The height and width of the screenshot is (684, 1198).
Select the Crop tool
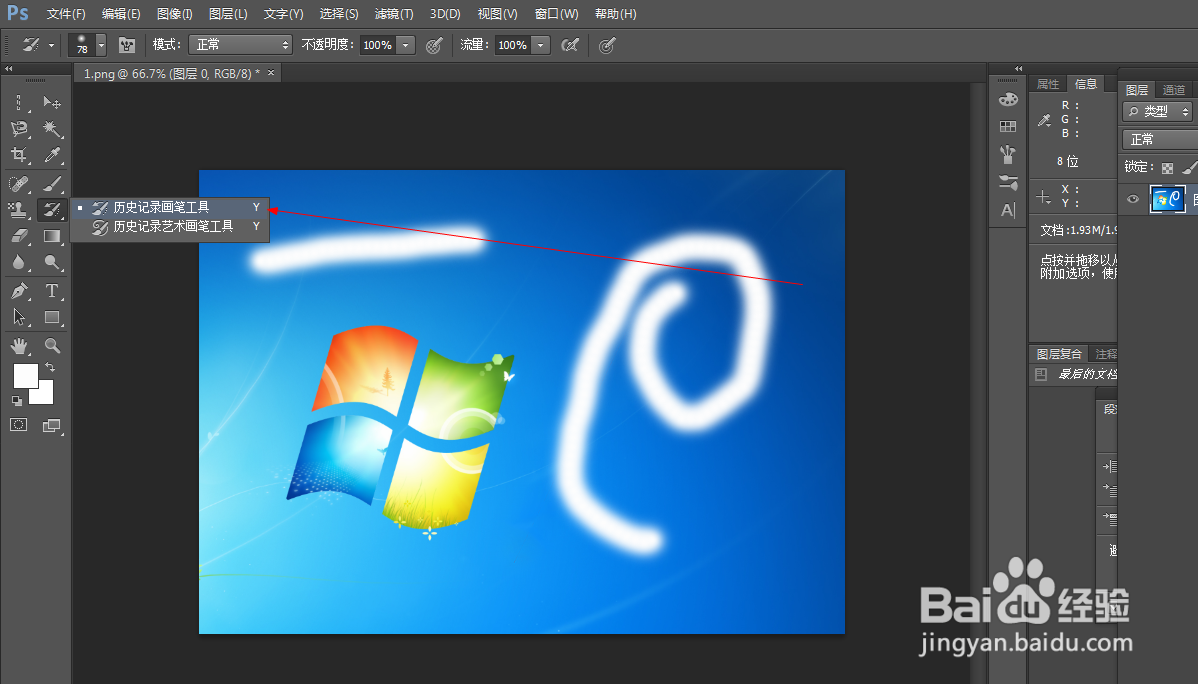[19, 155]
